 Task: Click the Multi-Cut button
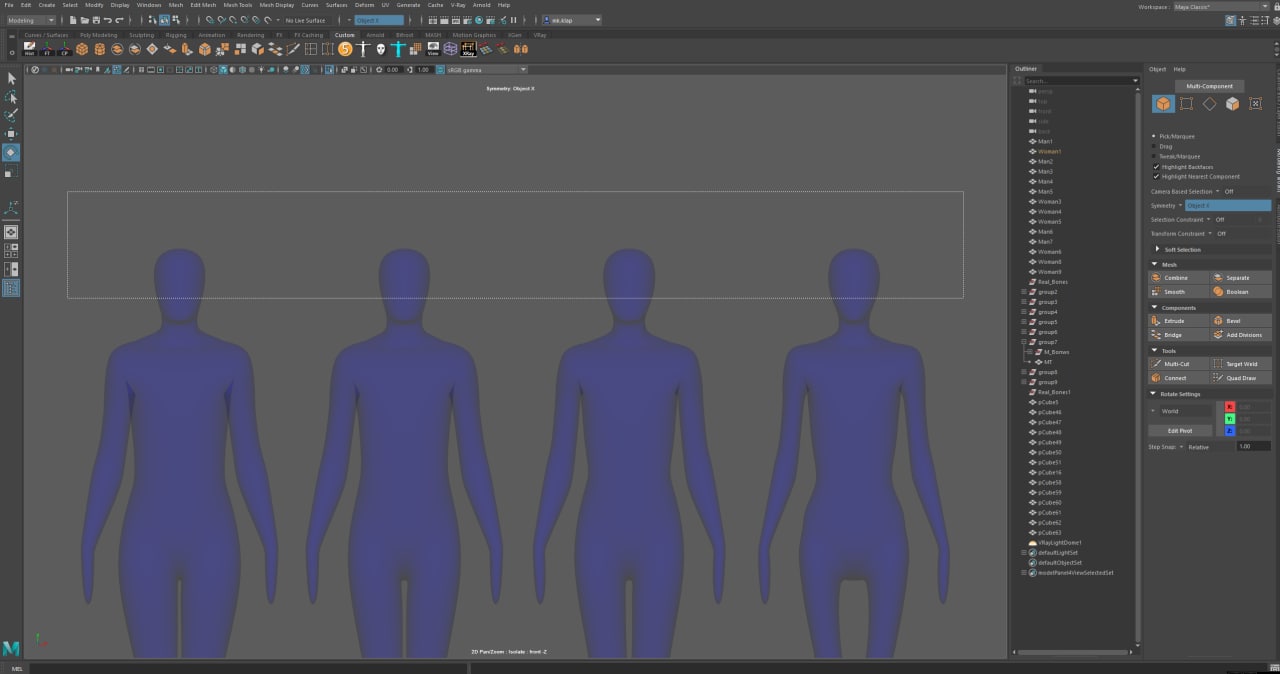[x=1177, y=364]
